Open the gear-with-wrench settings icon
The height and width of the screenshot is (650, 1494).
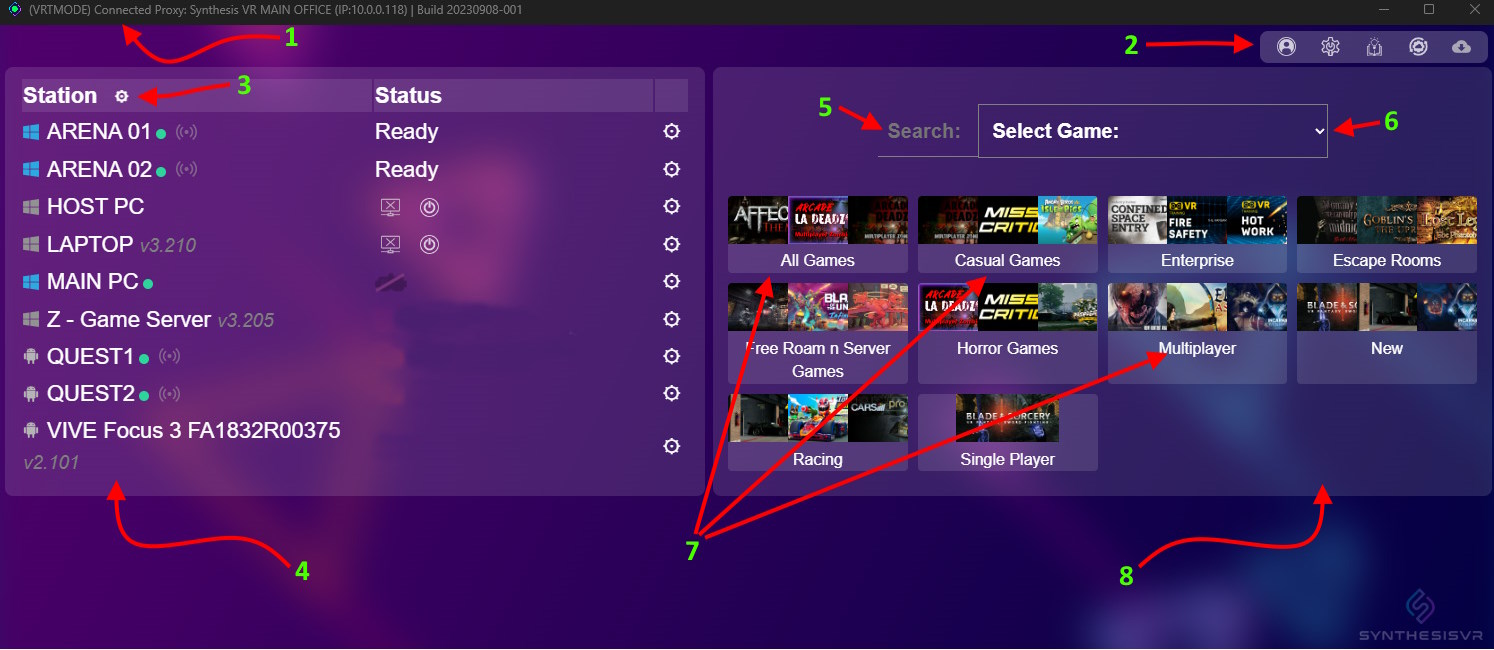coord(1330,47)
